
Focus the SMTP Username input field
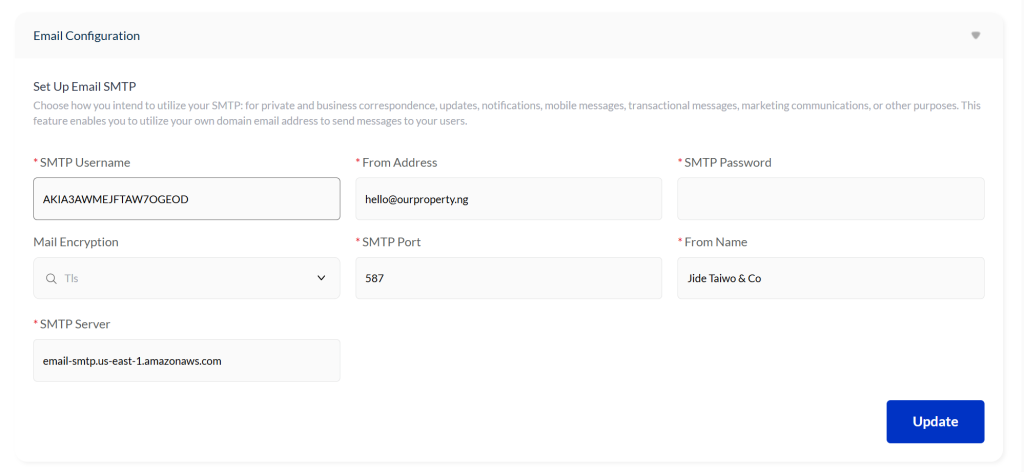[x=186, y=199]
